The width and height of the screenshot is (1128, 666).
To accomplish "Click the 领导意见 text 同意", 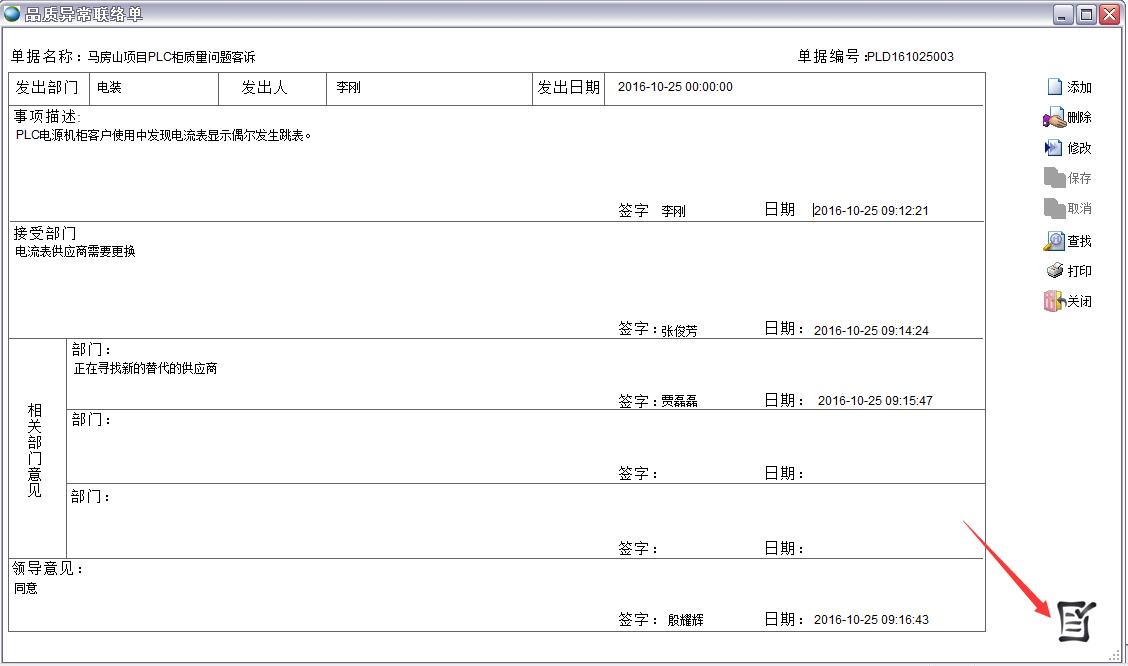I will tap(26, 589).
